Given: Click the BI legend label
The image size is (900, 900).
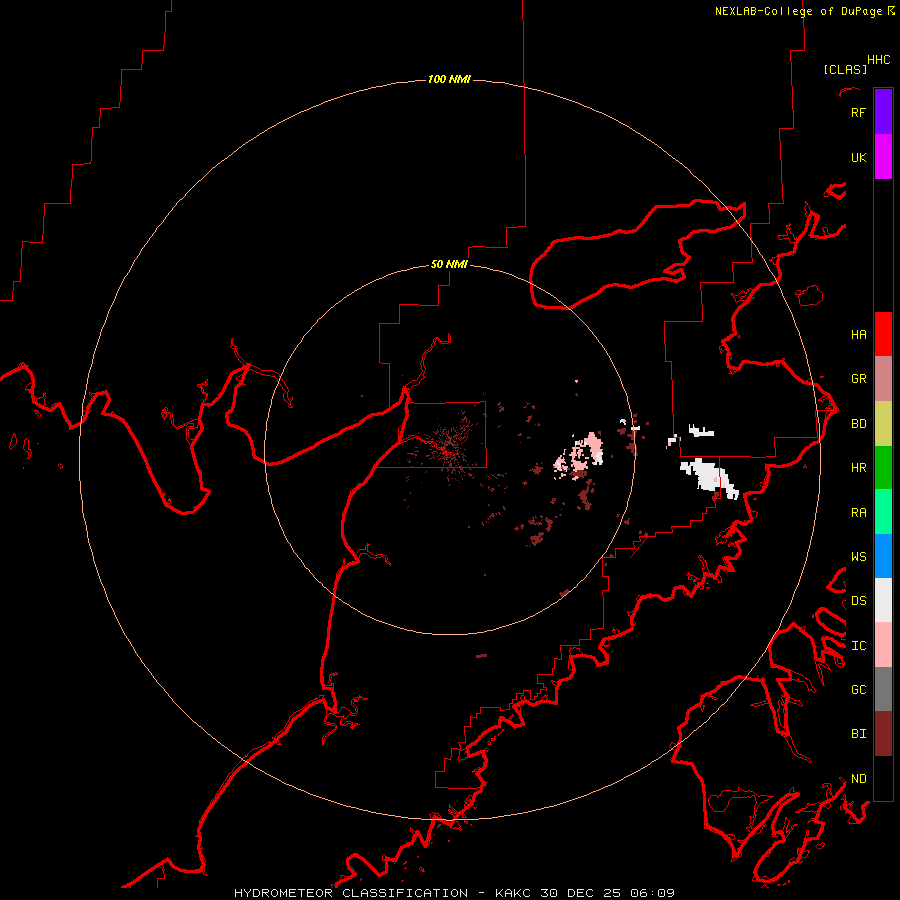Looking at the screenshot, I should click(859, 734).
